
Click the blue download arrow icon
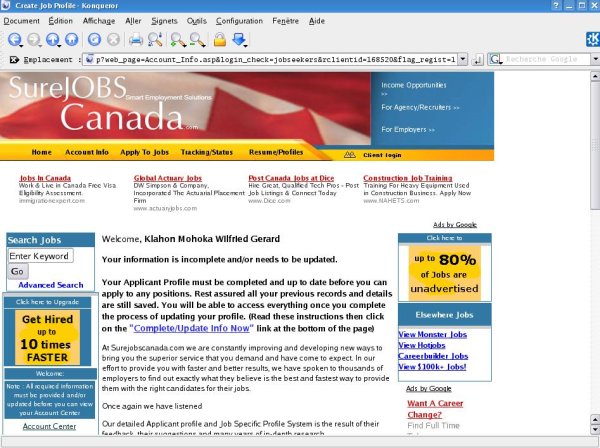click(239, 39)
